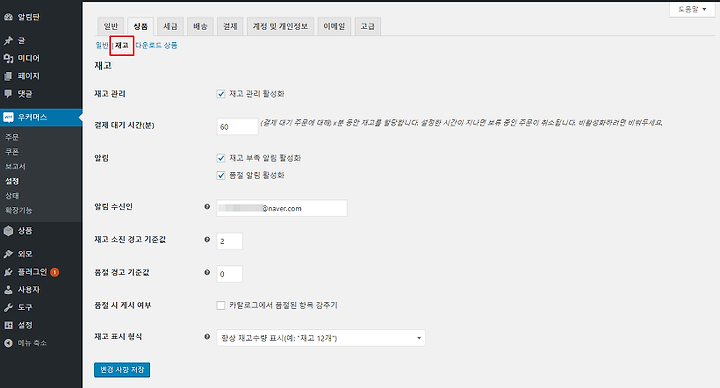Click the tools (도구) wrench icon
Screen dimensions: 720x388
[x=8, y=308]
